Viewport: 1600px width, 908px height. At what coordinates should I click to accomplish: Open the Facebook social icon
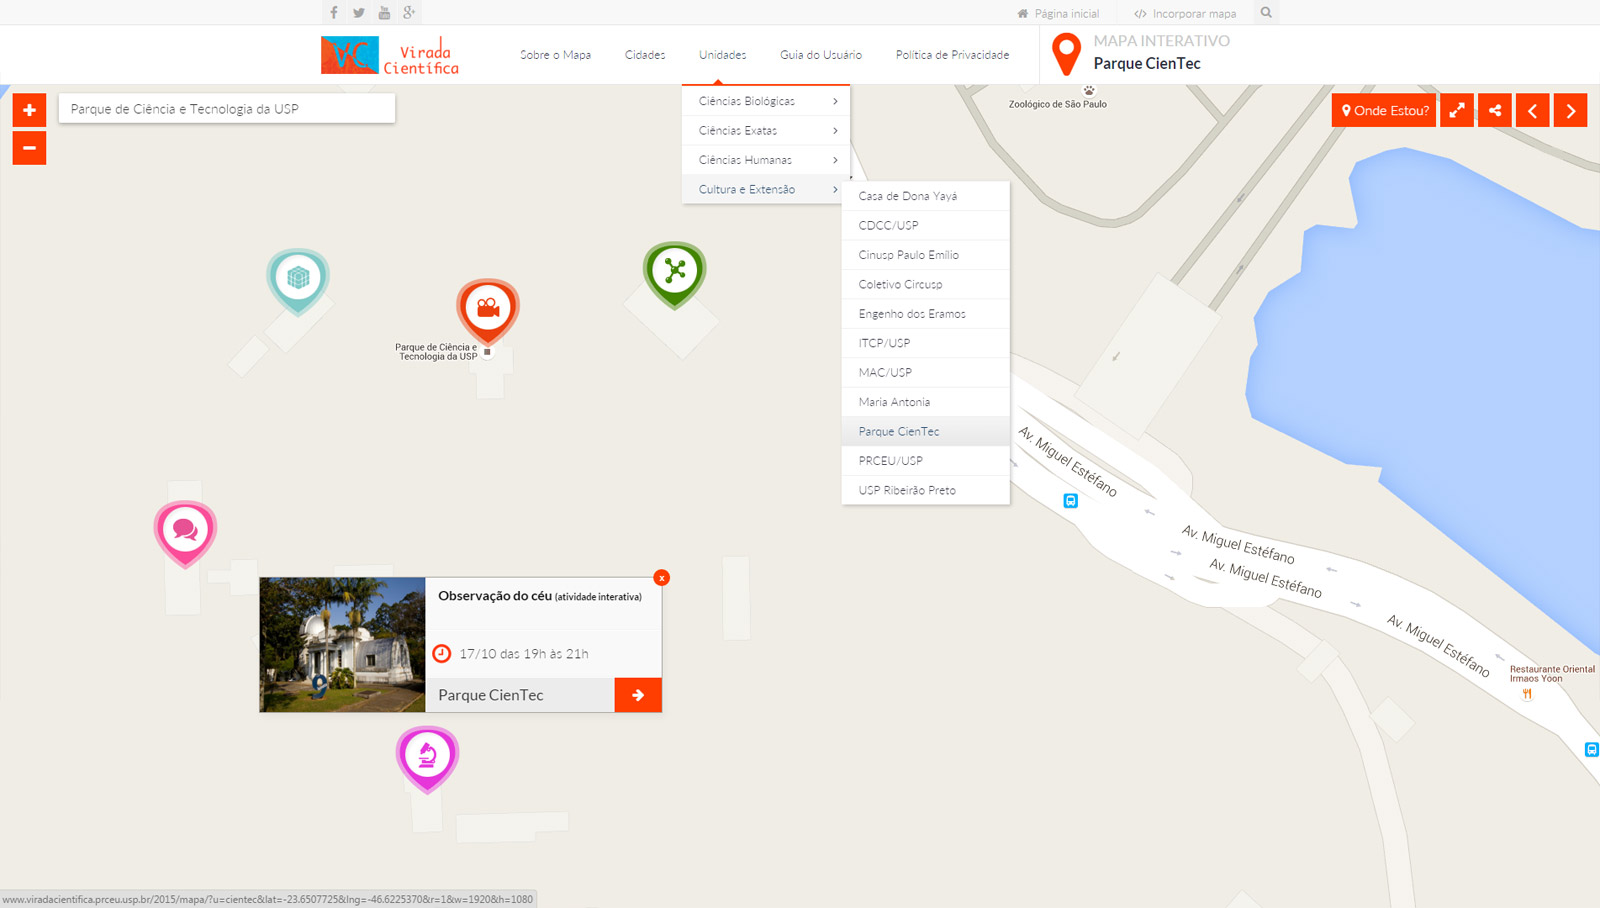tap(334, 13)
